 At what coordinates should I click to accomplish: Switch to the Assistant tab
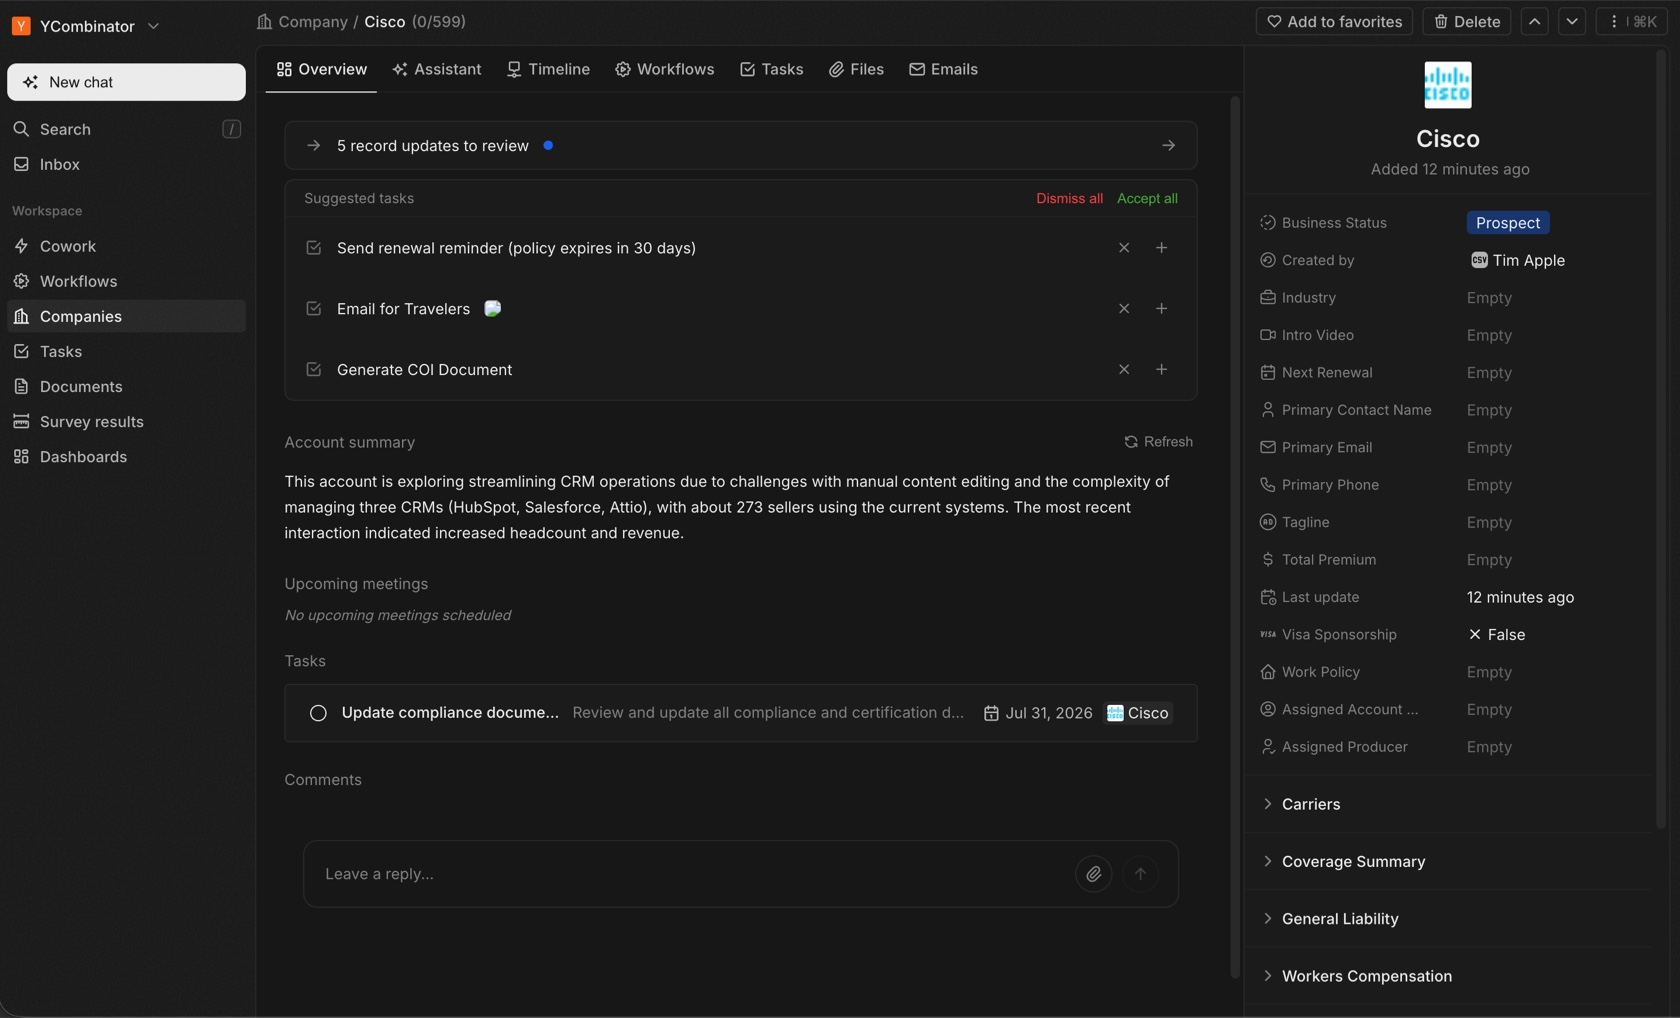coord(437,69)
